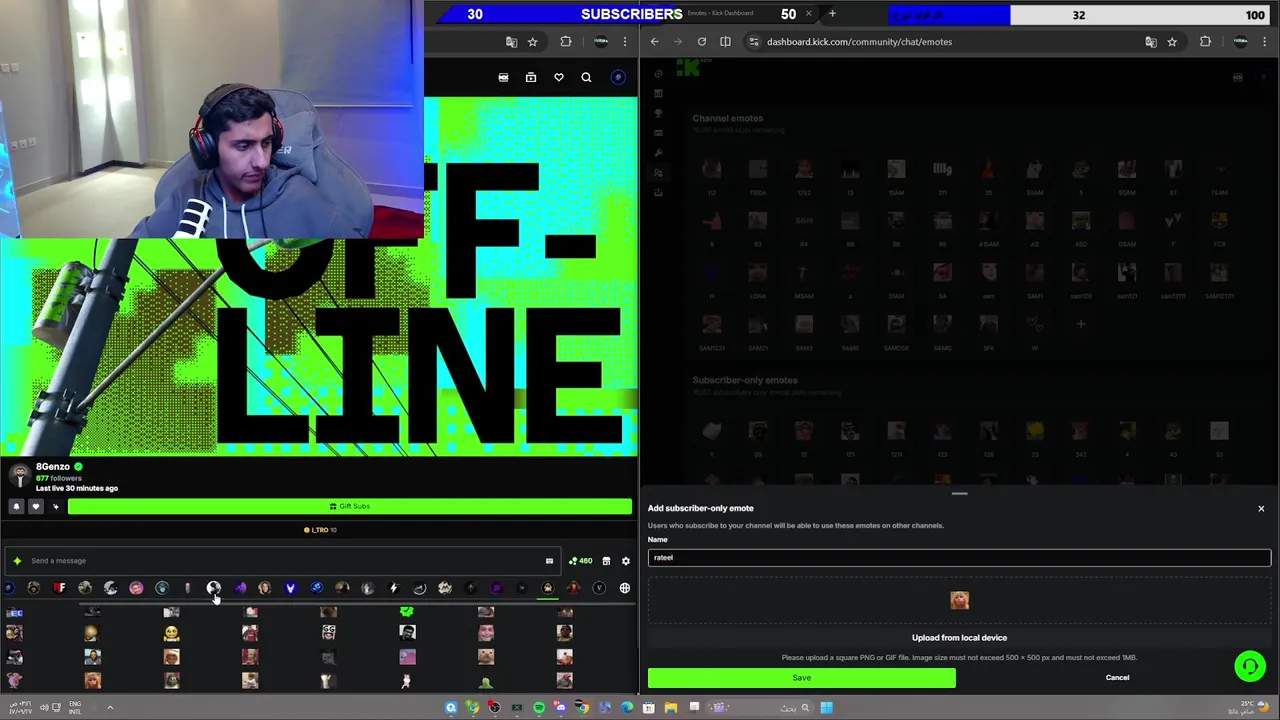Click the sparkle button beside the heart

[55, 506]
